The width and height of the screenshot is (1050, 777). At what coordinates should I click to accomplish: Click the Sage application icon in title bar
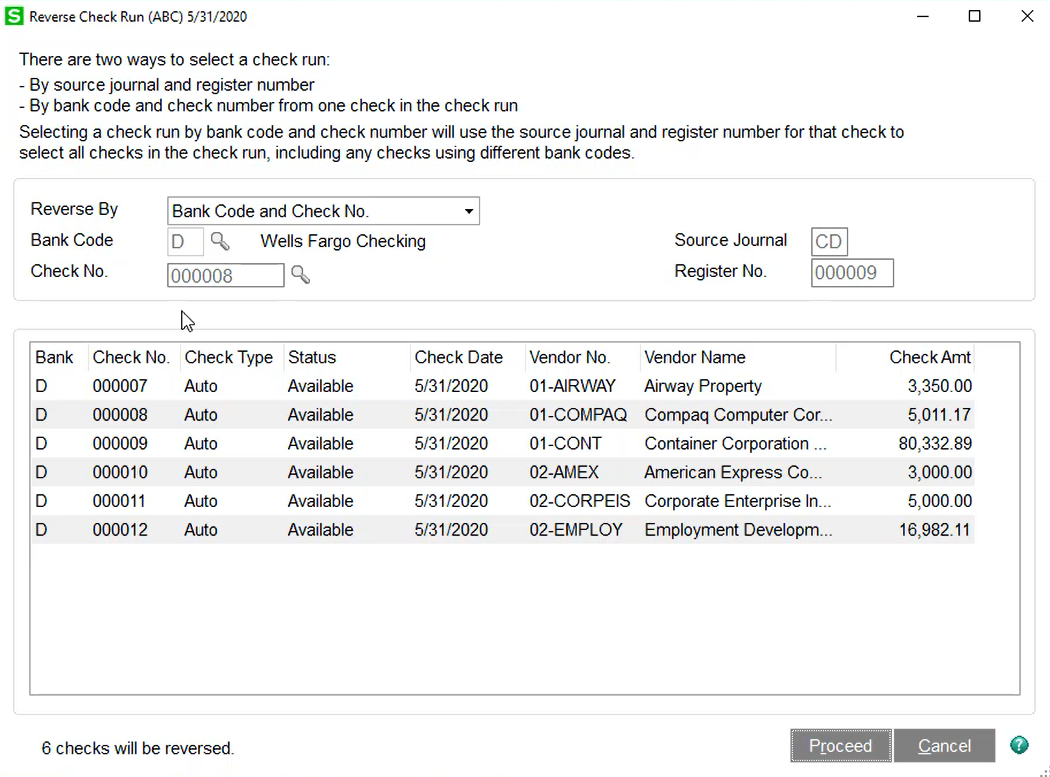pyautogui.click(x=14, y=16)
